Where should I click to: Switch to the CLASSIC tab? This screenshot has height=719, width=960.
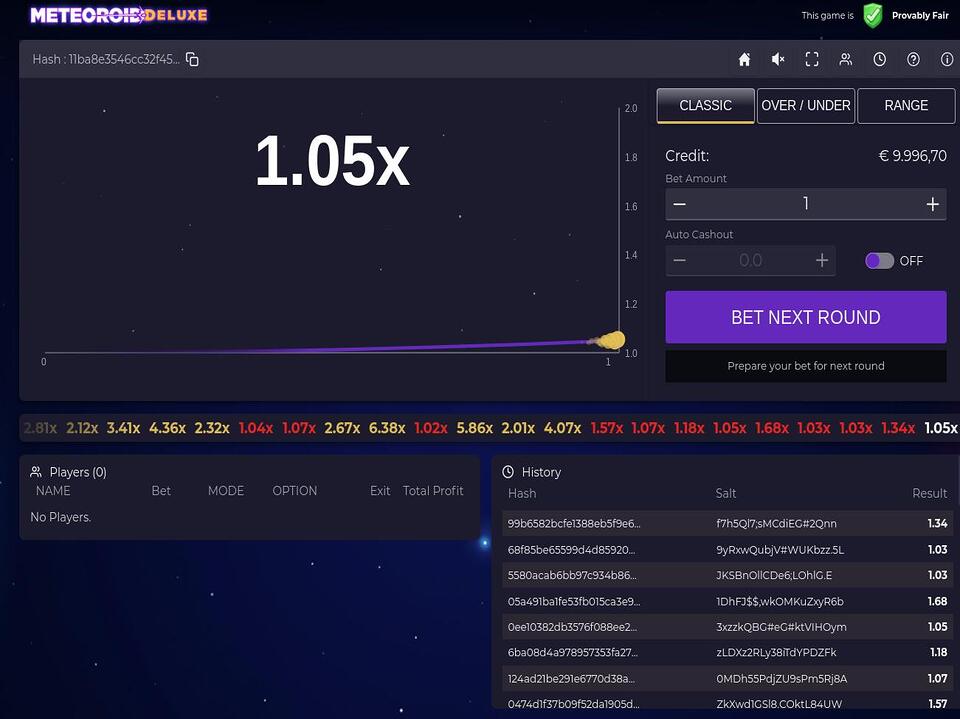[x=705, y=106]
